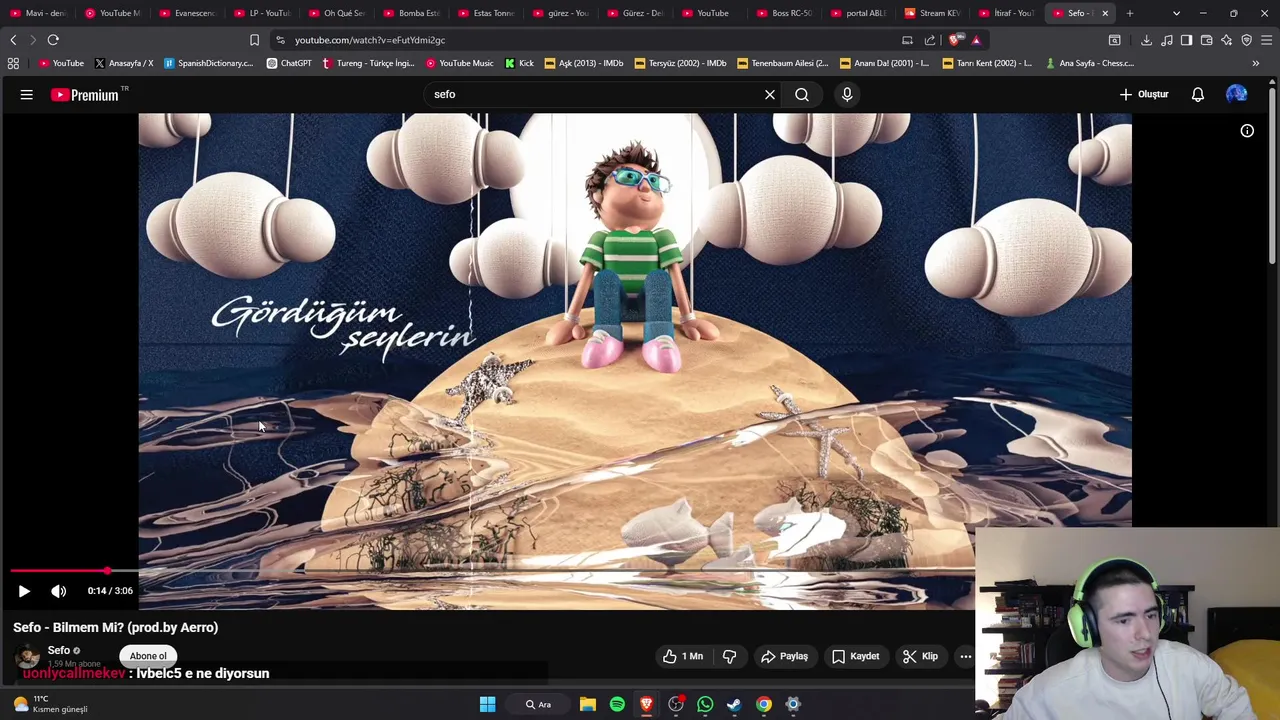The height and width of the screenshot is (720, 1280).
Task: Clear the search box using the X
Action: pyautogui.click(x=770, y=95)
